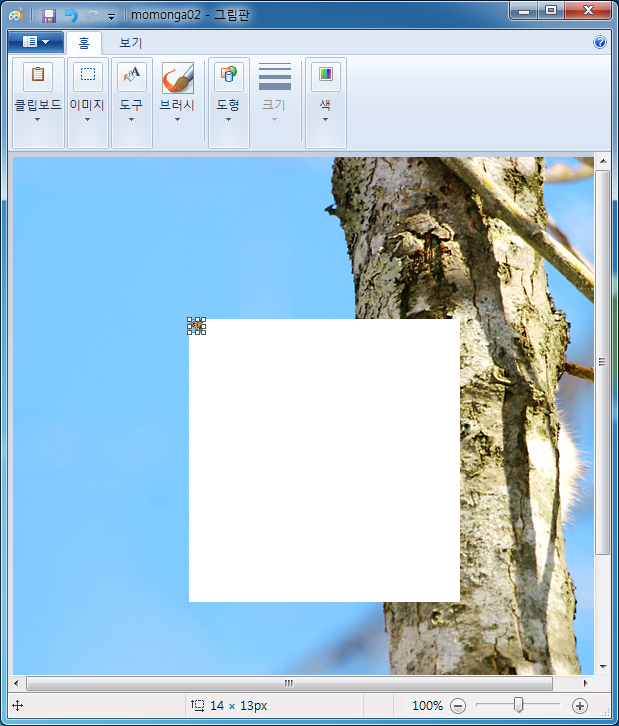Zoom in with the plus button
Image resolution: width=619 pixels, height=726 pixels.
[580, 706]
